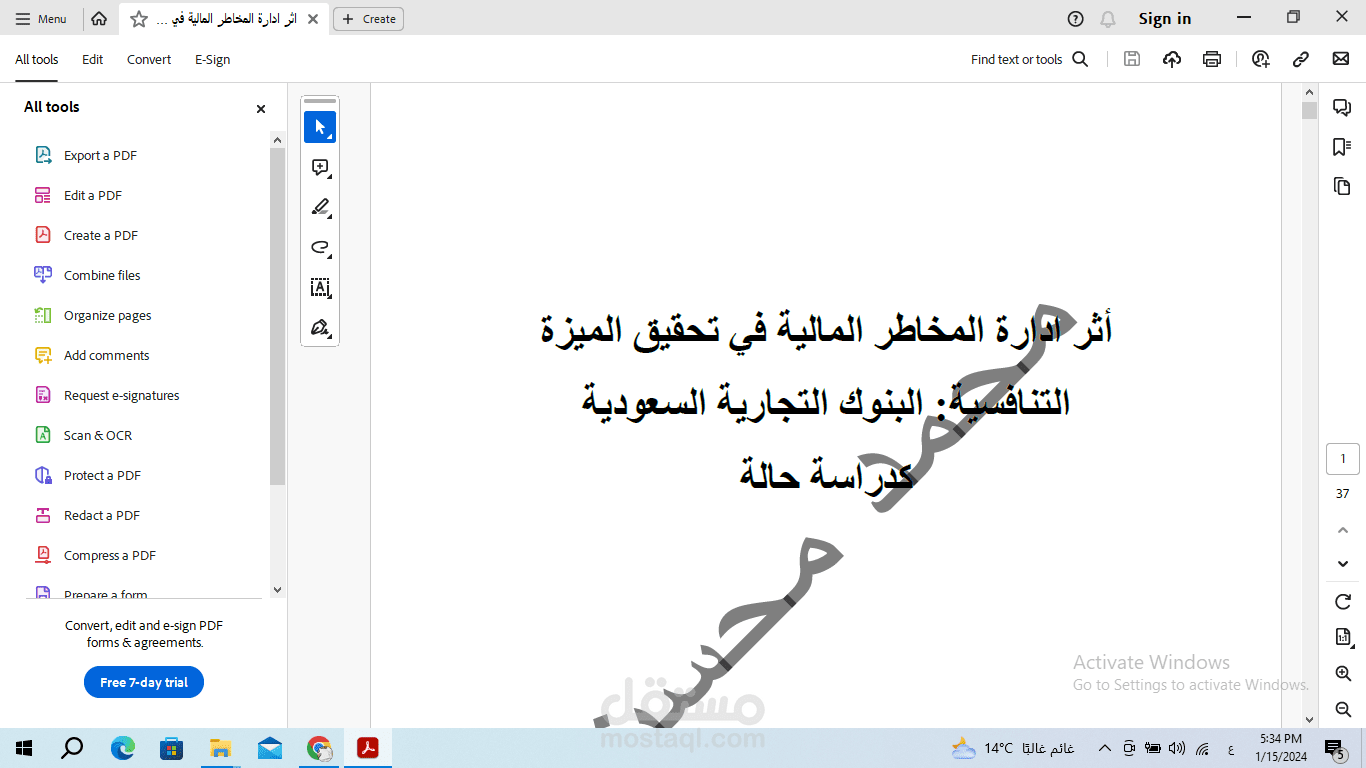Open the E-Sign tab

point(212,59)
